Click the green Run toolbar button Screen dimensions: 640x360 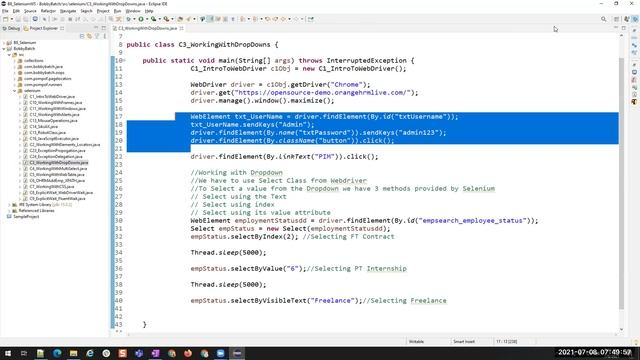point(141,19)
